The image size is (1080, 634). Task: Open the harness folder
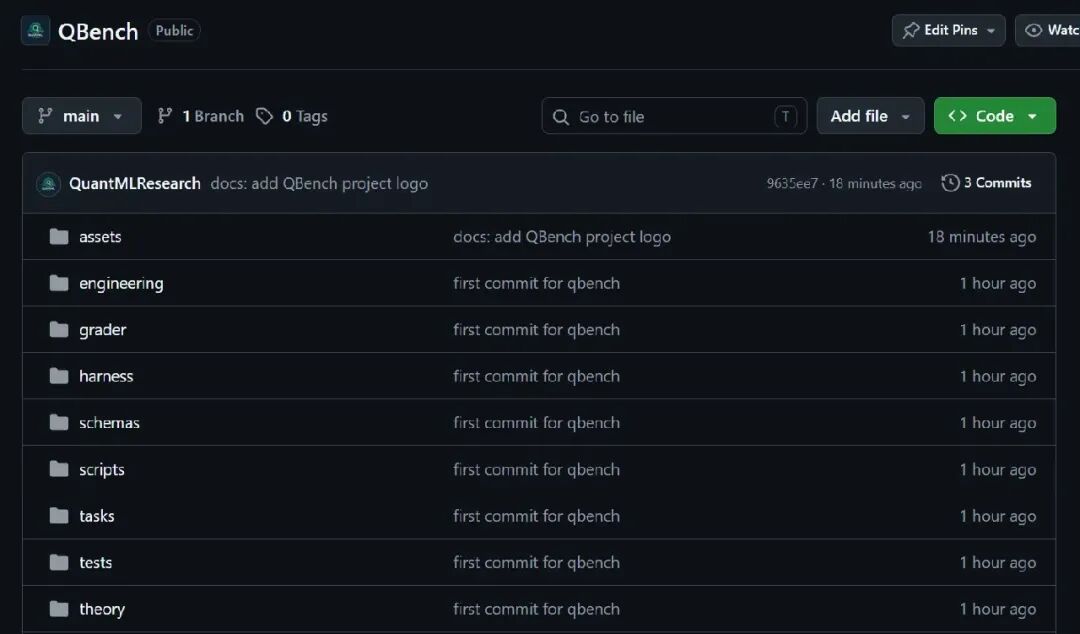coord(106,376)
